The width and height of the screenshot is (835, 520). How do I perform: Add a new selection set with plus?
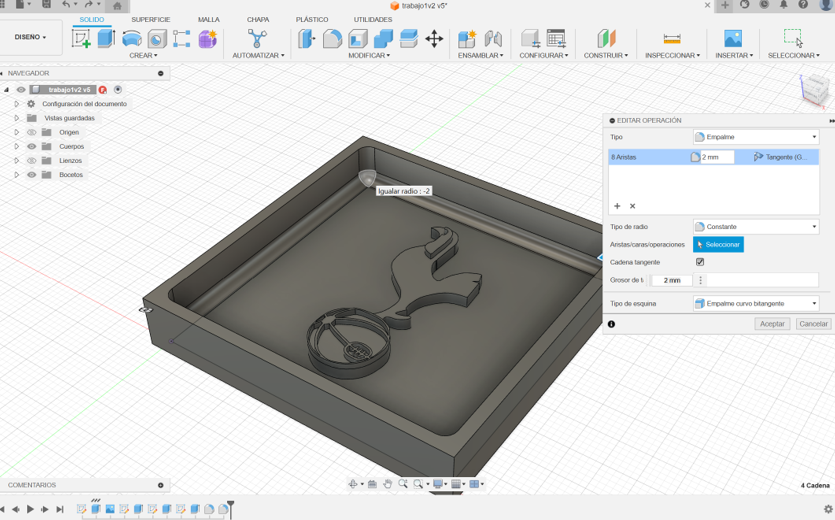point(617,206)
